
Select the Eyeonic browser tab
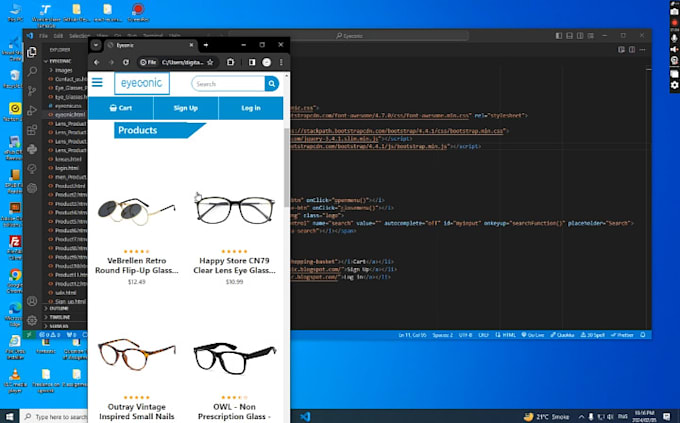[140, 45]
